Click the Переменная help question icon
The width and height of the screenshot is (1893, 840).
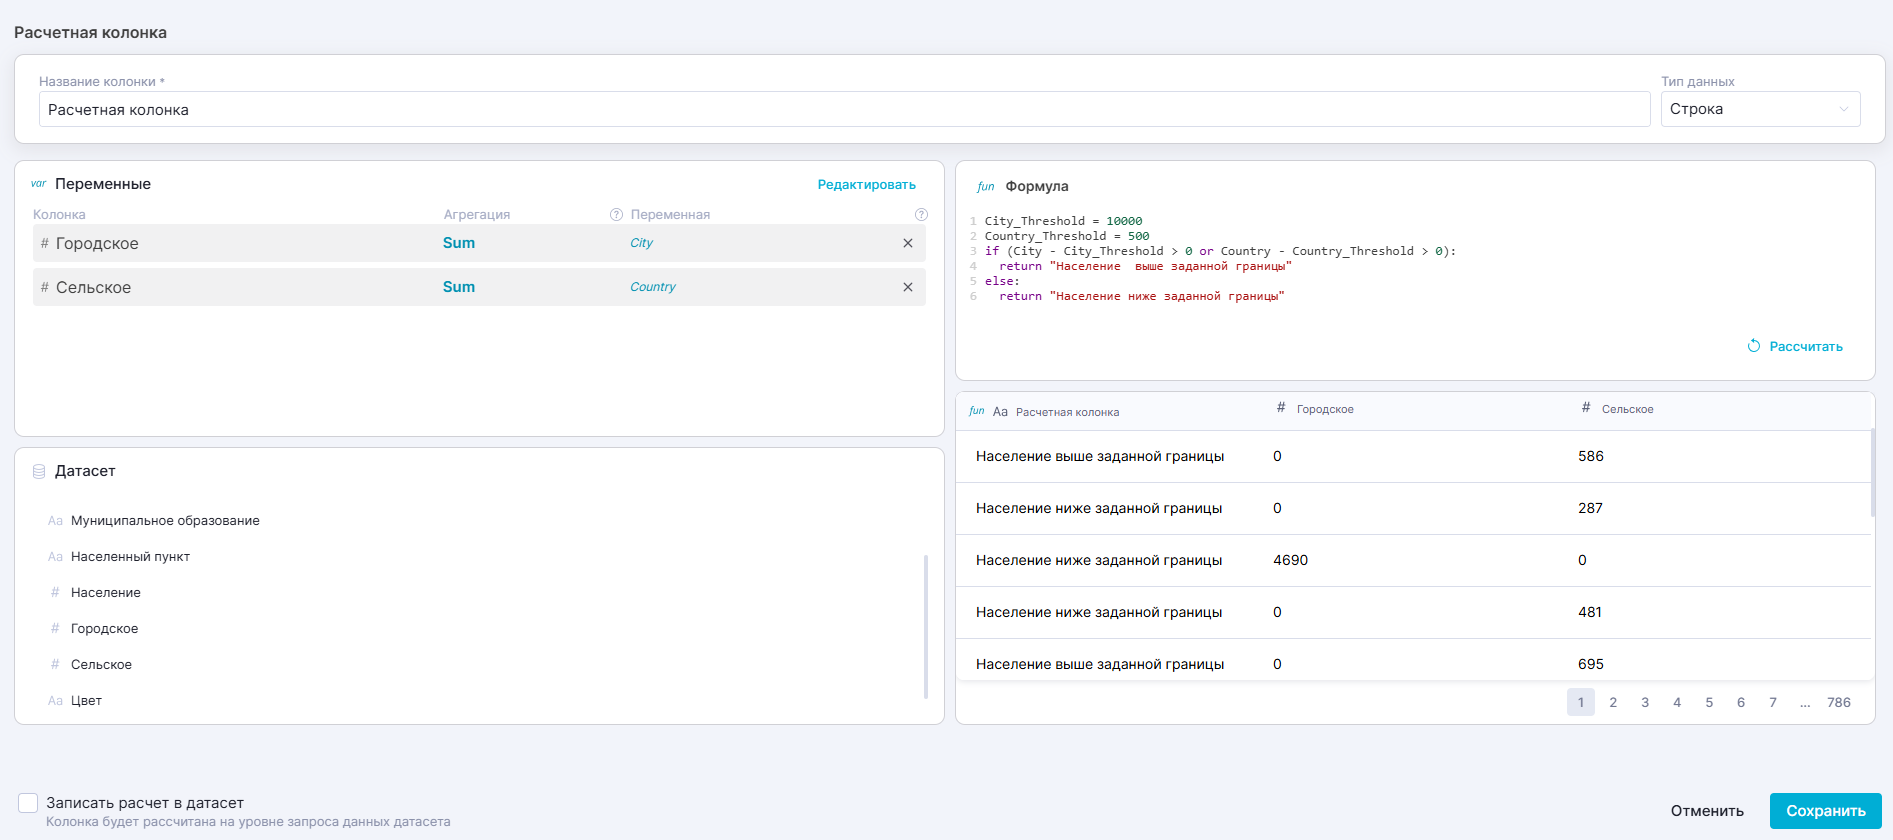(x=921, y=215)
